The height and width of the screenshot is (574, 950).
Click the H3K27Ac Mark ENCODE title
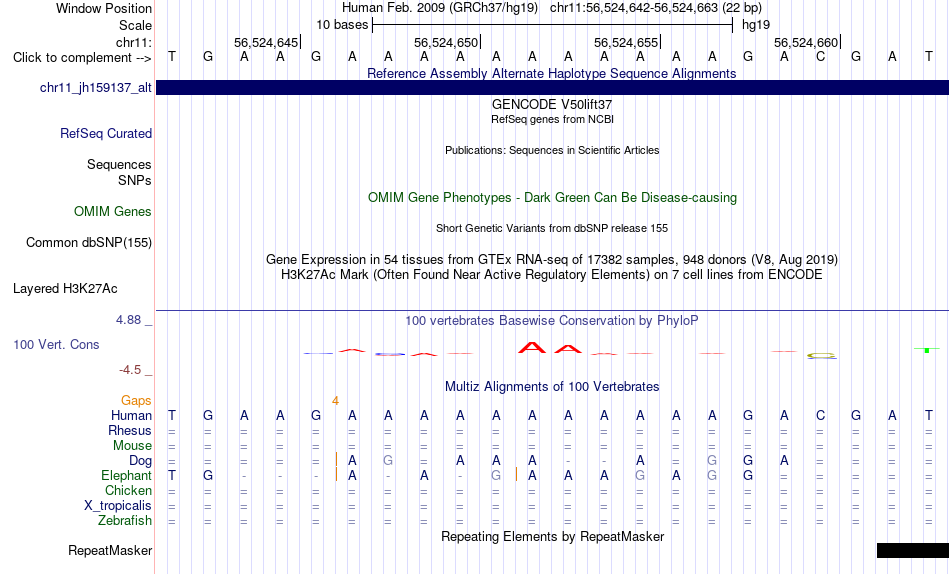[552, 275]
